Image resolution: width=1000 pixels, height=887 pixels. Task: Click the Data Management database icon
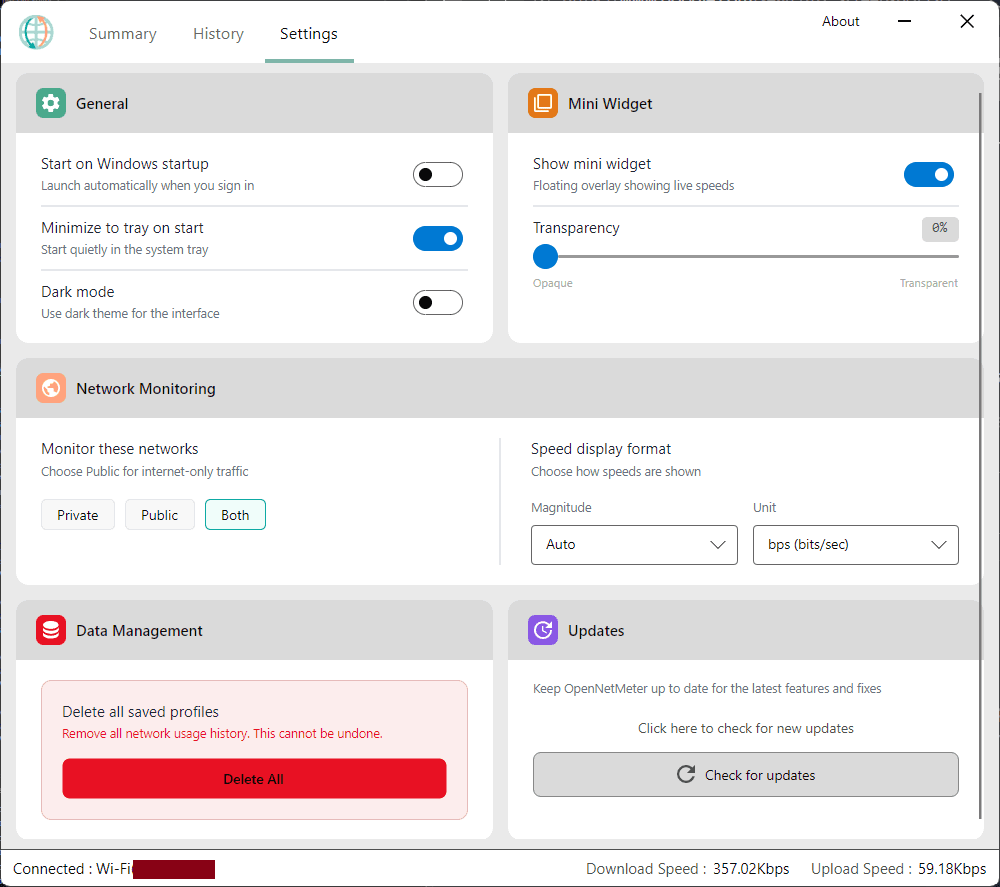pos(51,630)
